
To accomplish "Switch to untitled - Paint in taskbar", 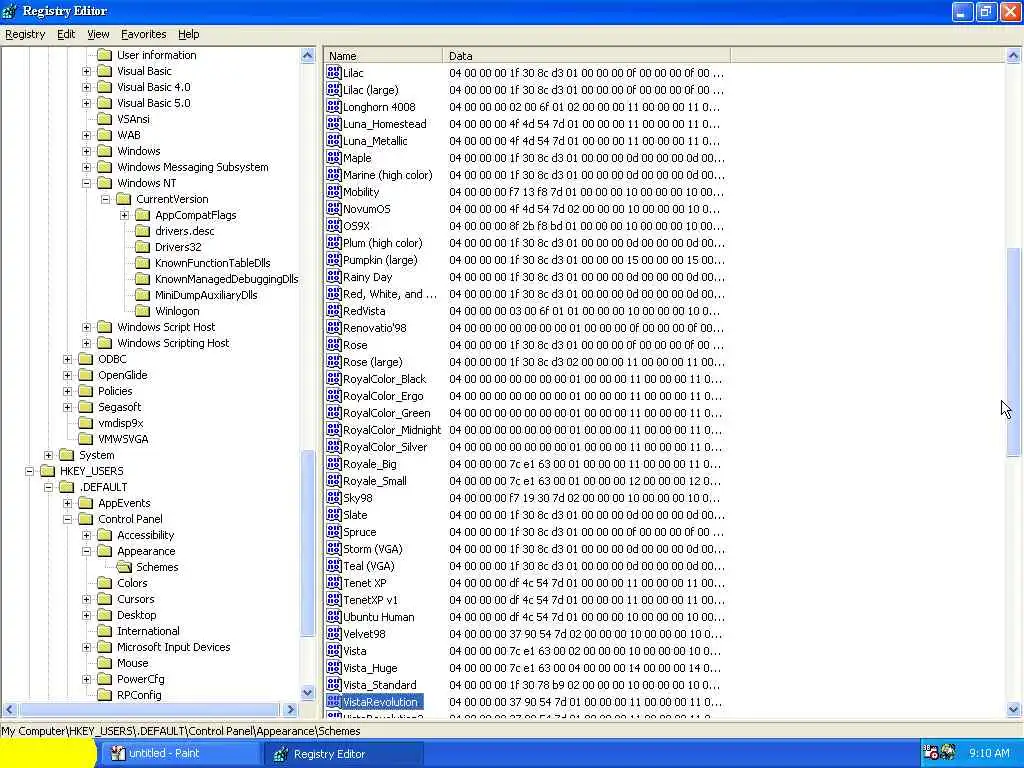I will coord(180,754).
